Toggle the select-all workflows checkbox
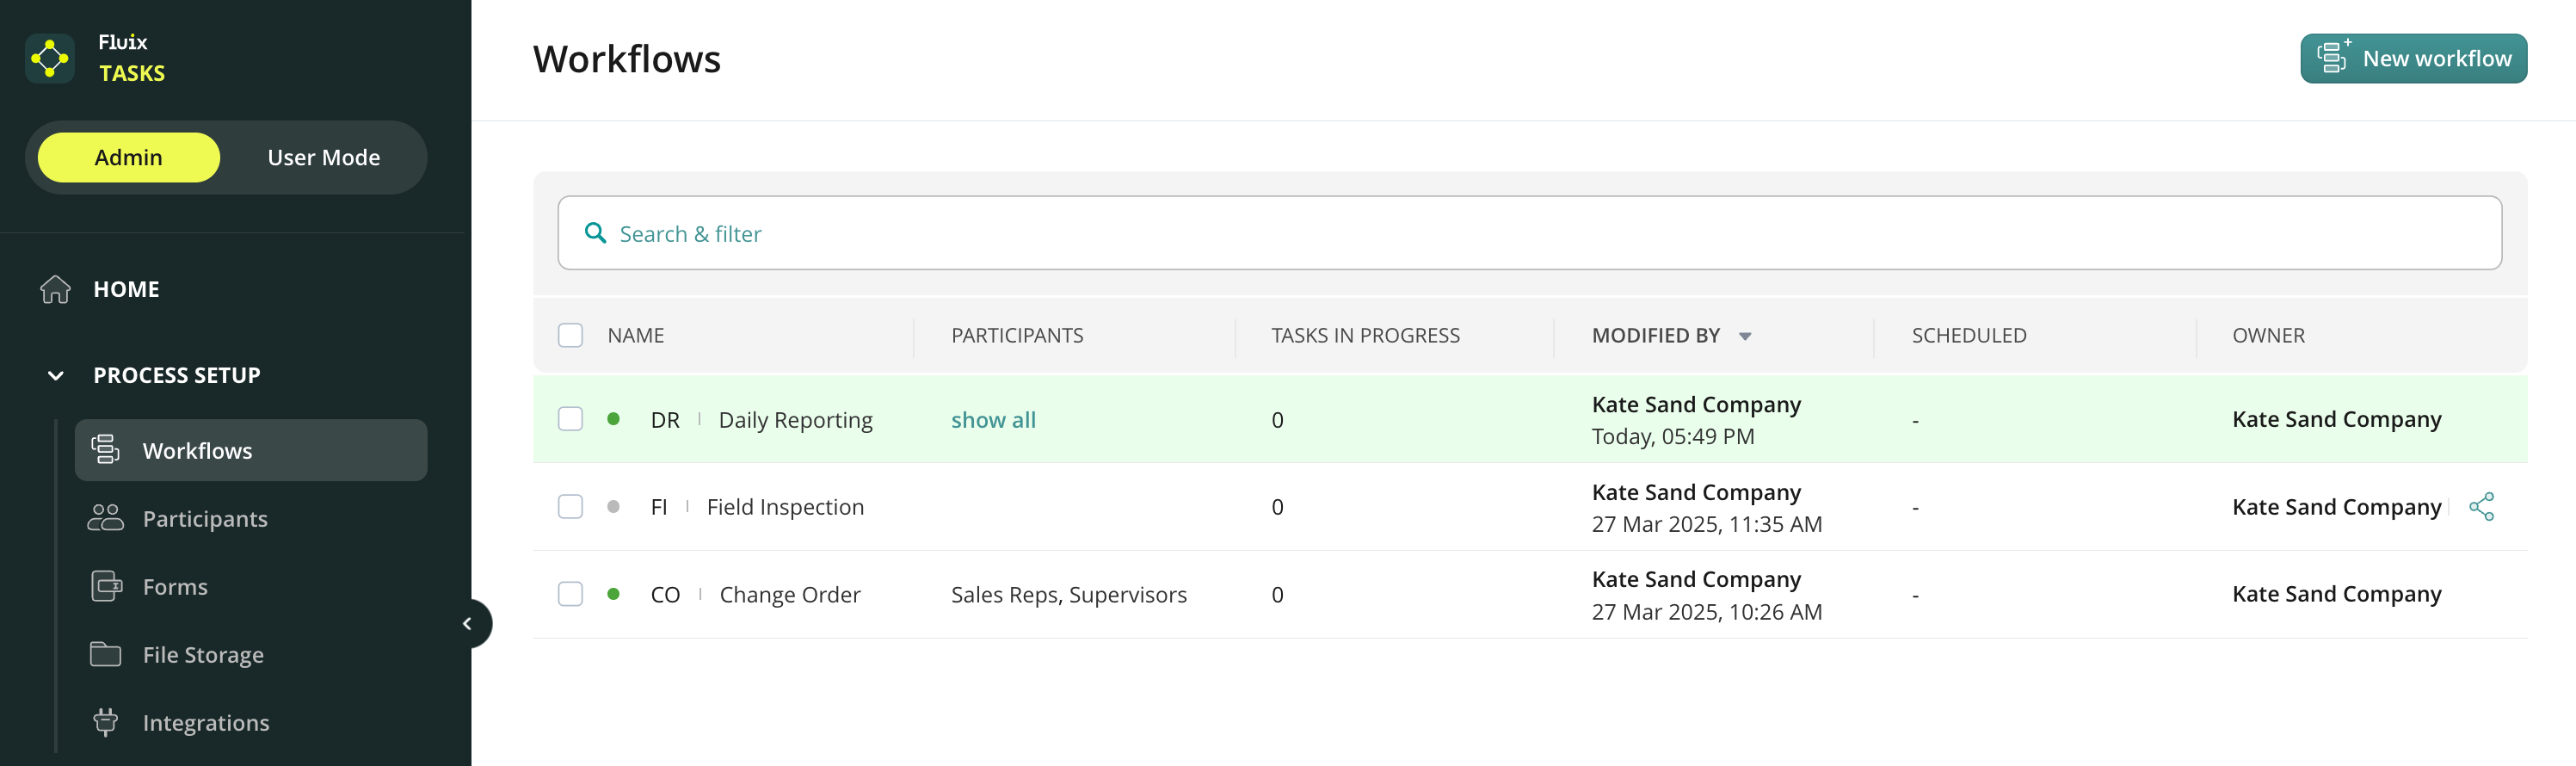2576x766 pixels. [570, 335]
